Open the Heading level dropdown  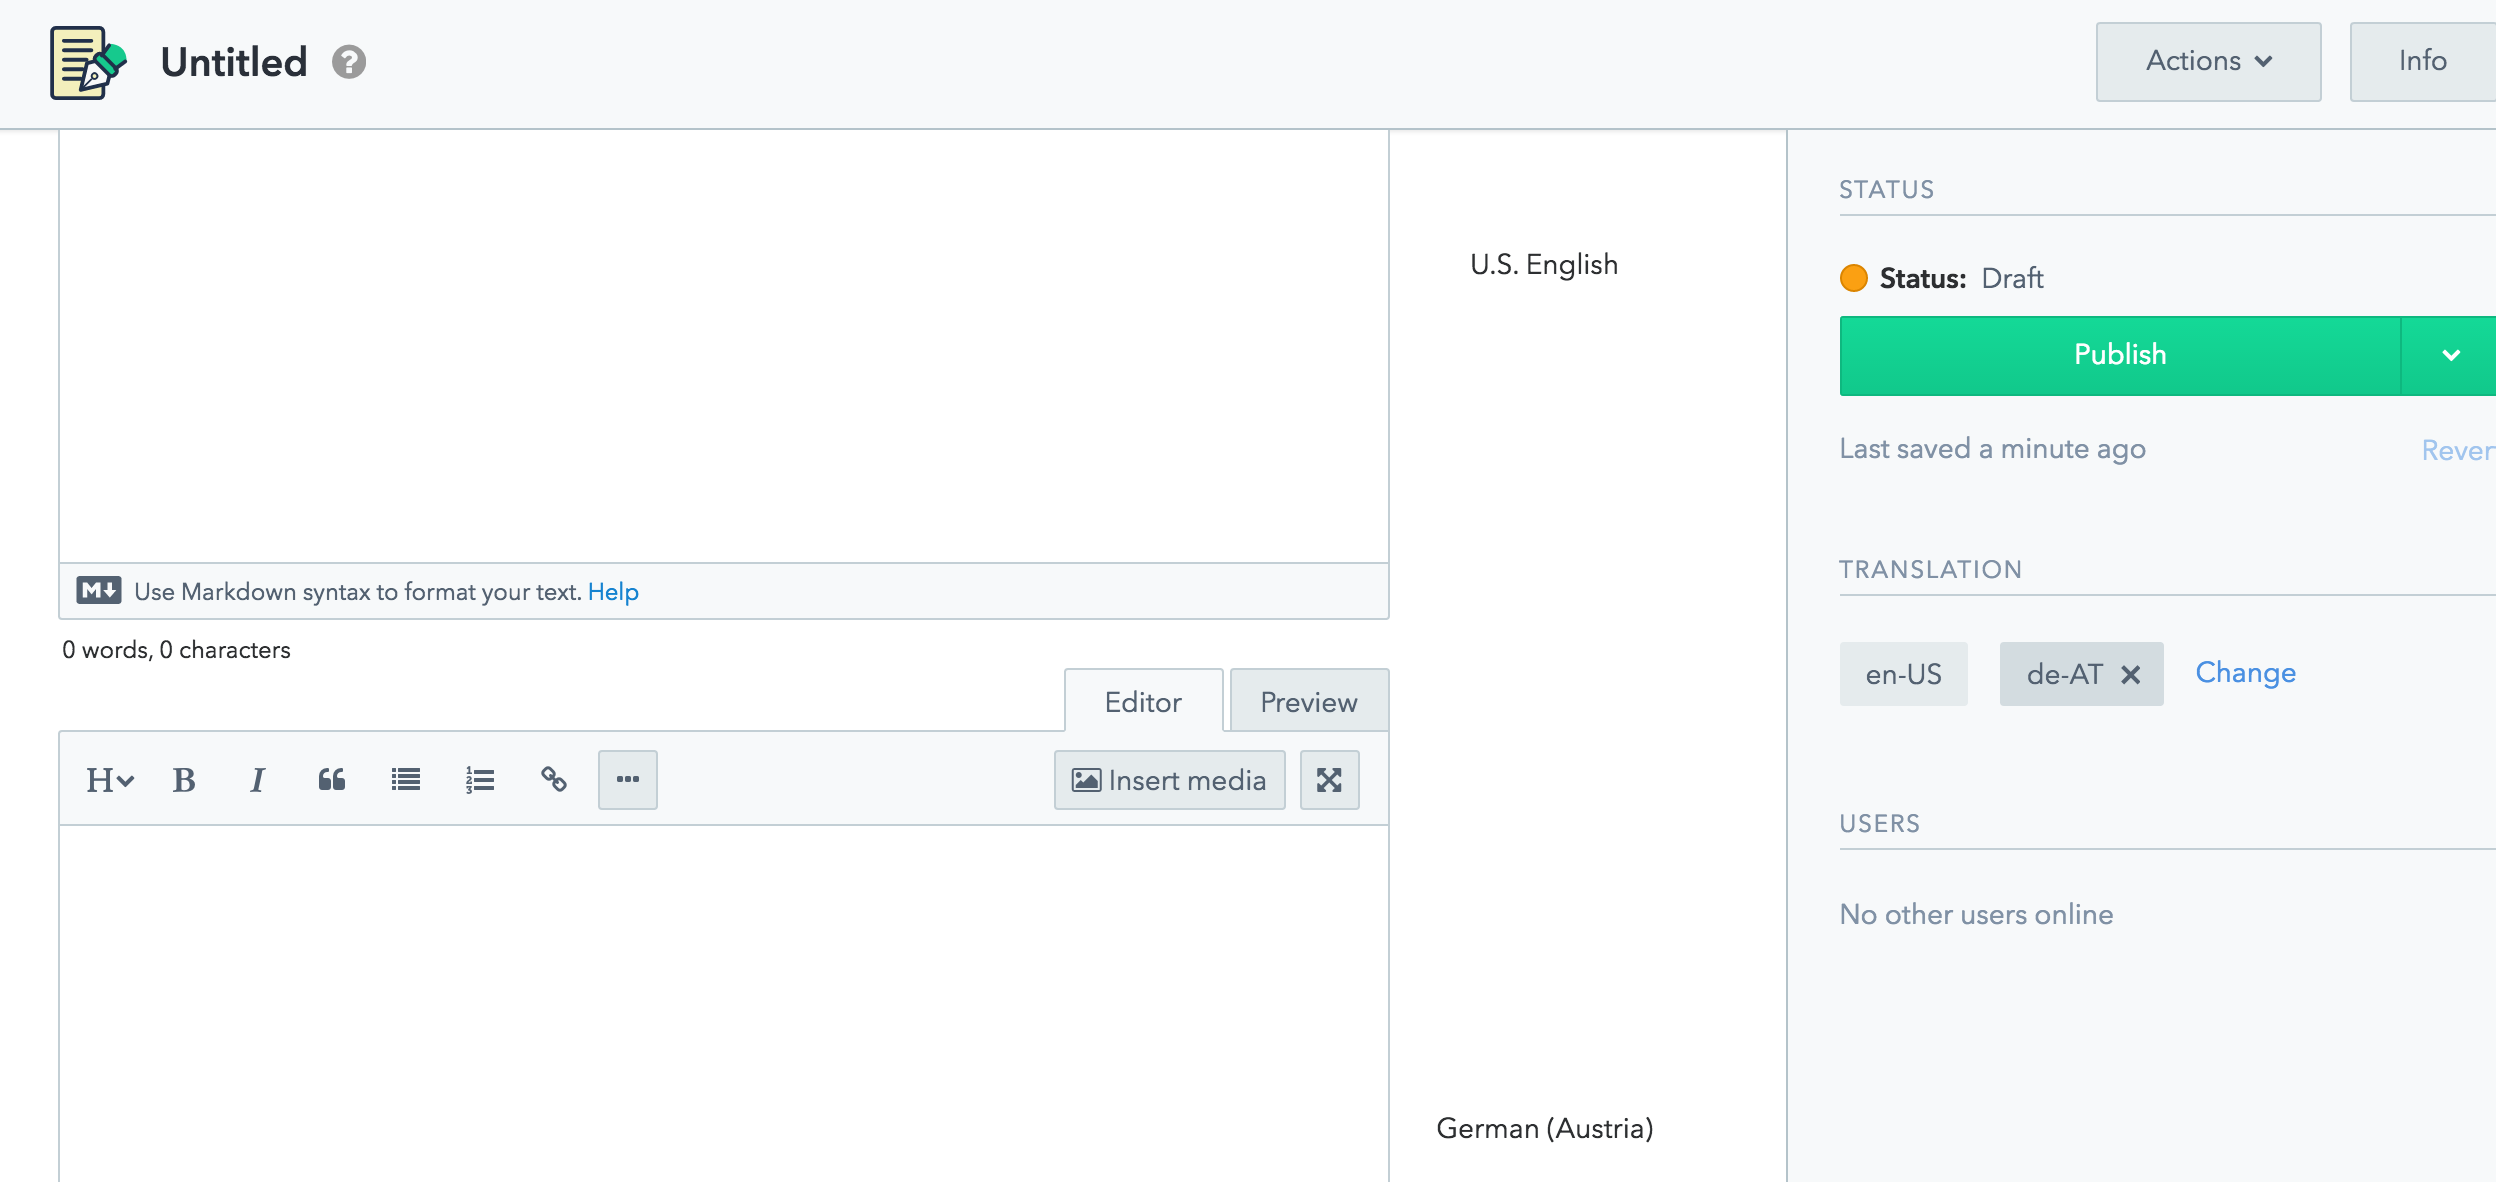click(109, 780)
